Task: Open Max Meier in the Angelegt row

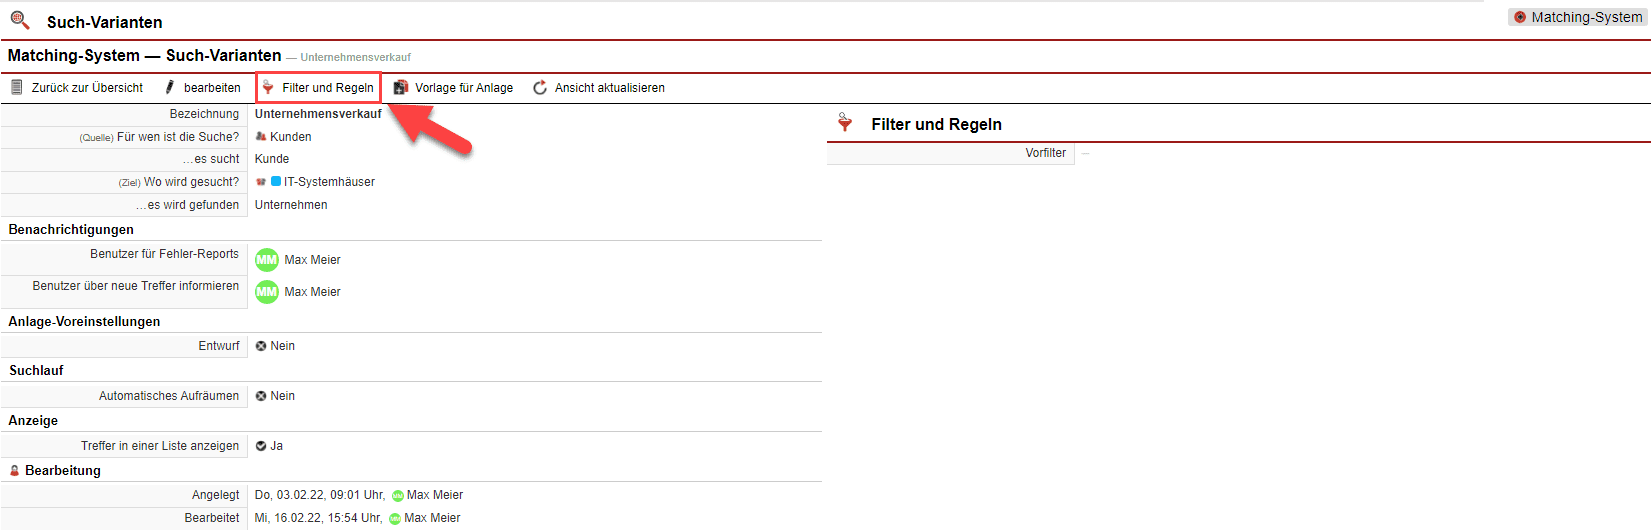Action: tap(434, 495)
